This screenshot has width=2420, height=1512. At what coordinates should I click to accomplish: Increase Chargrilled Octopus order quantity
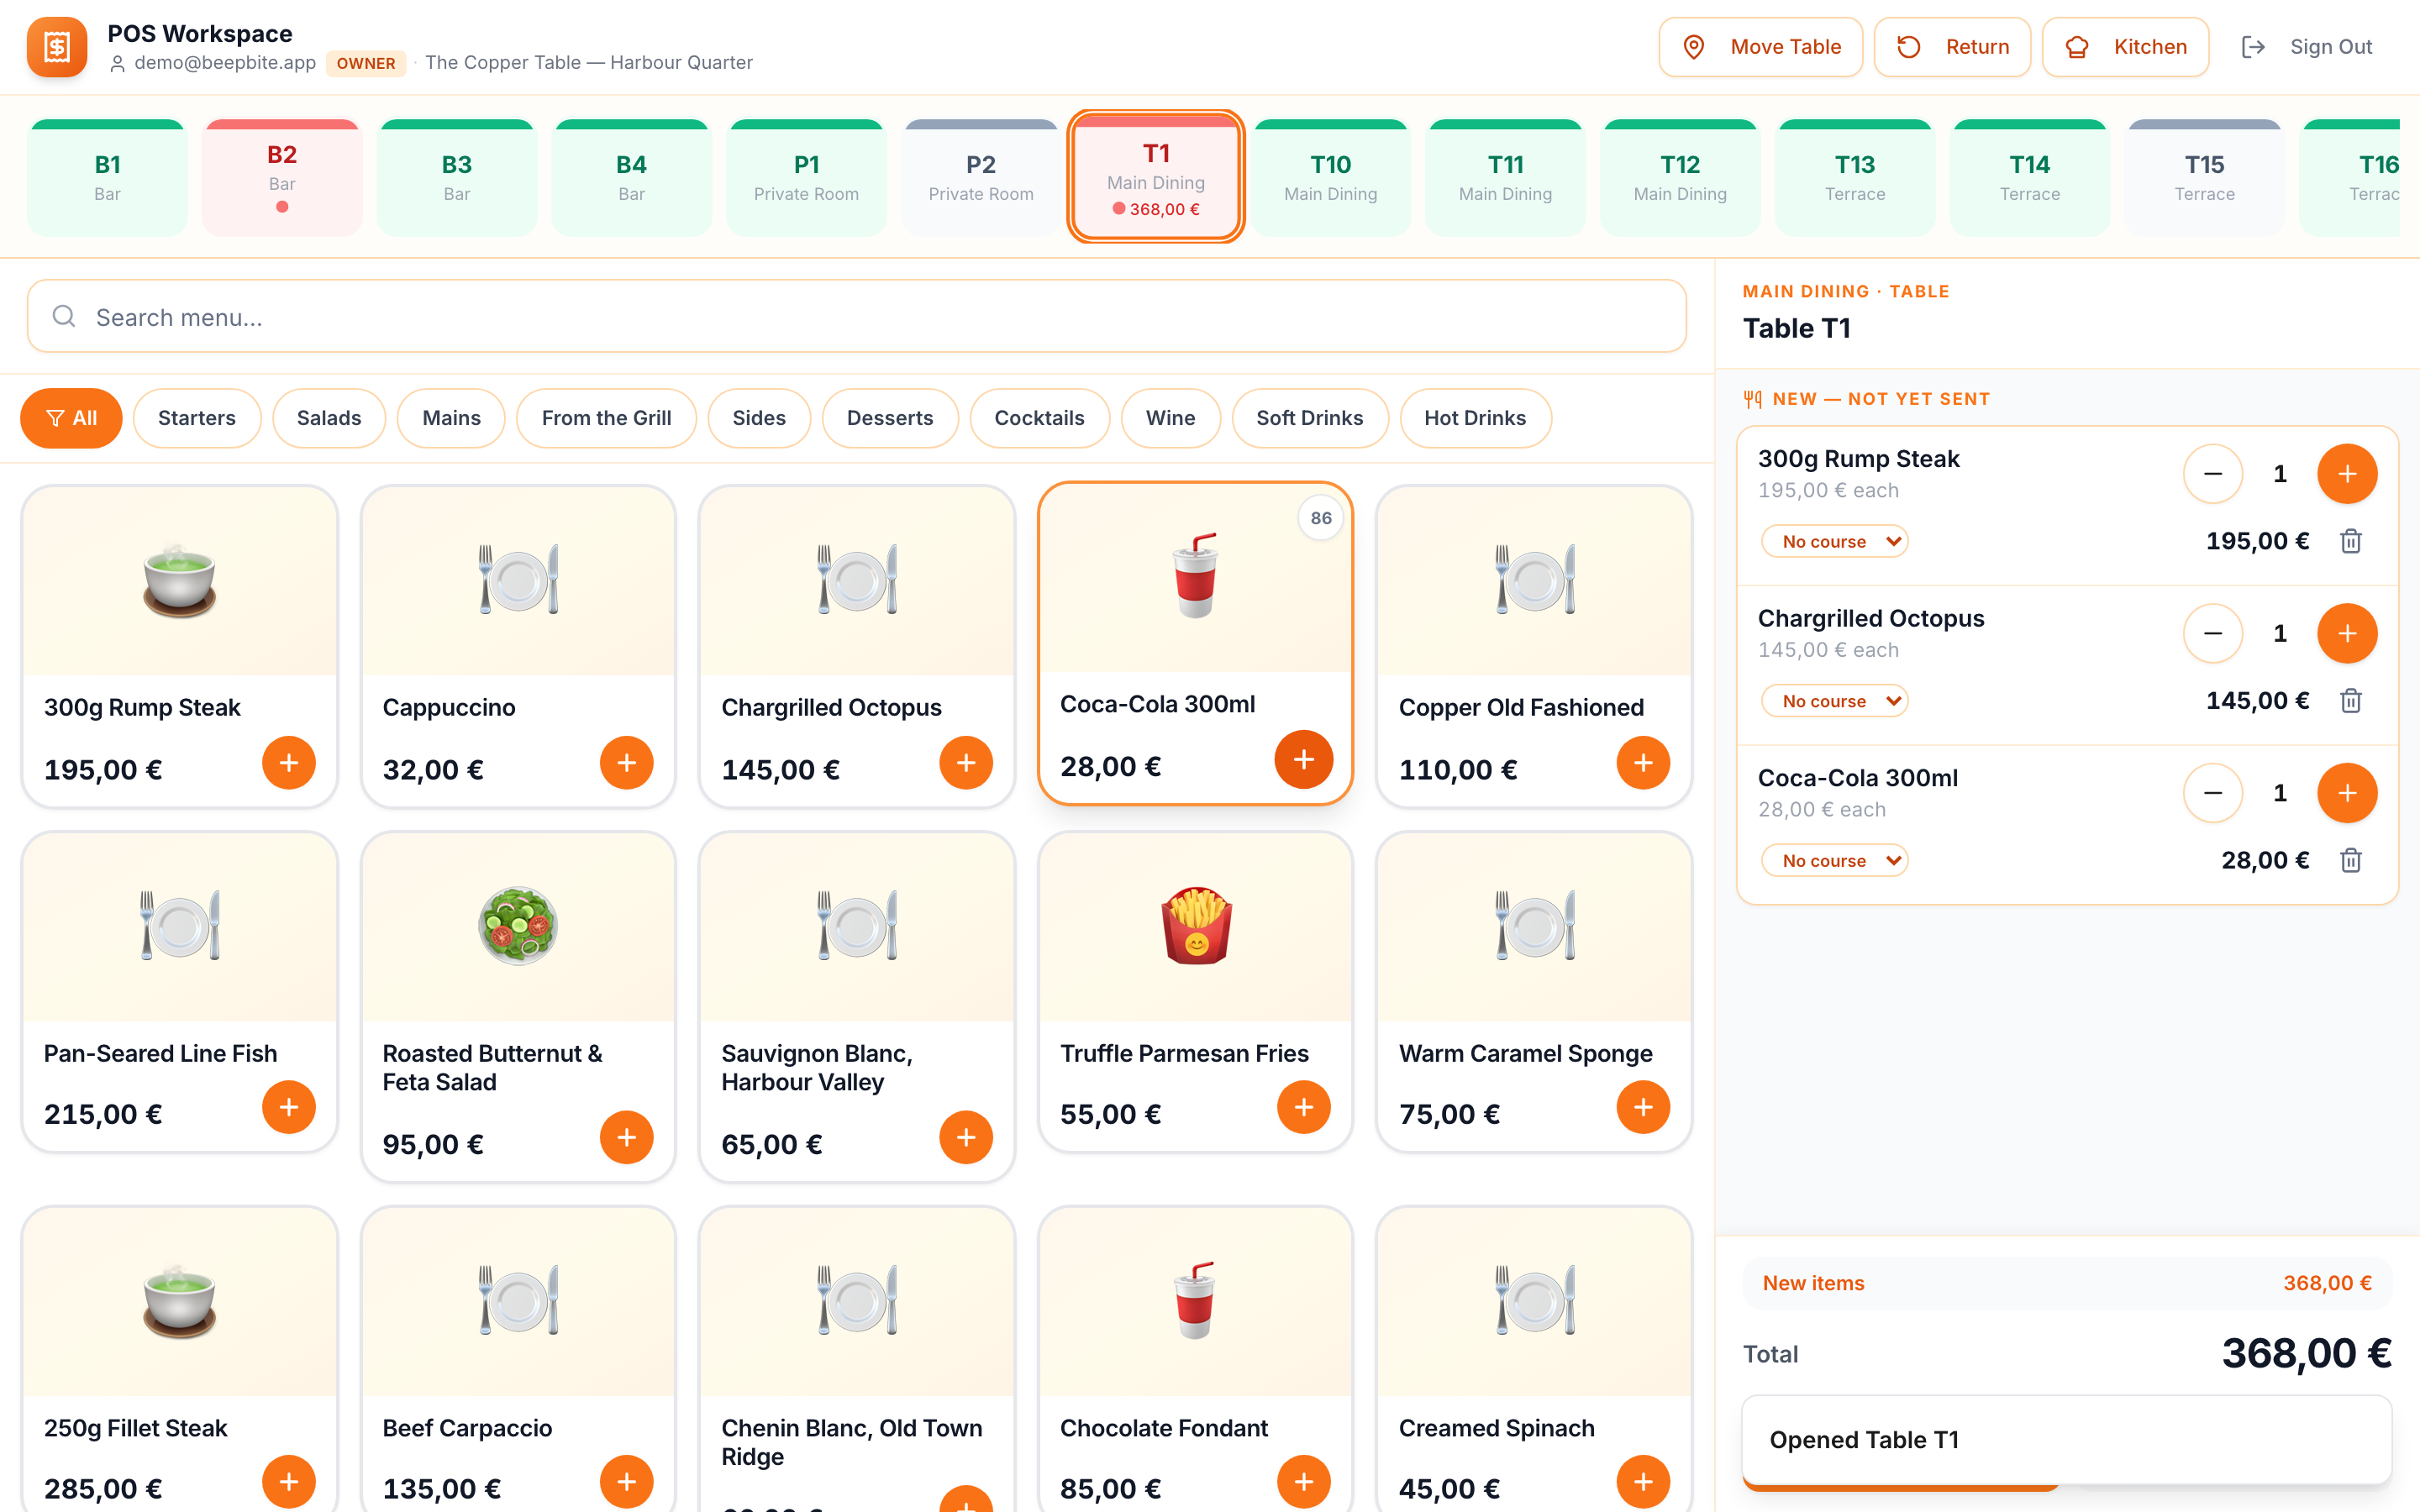point(2347,633)
